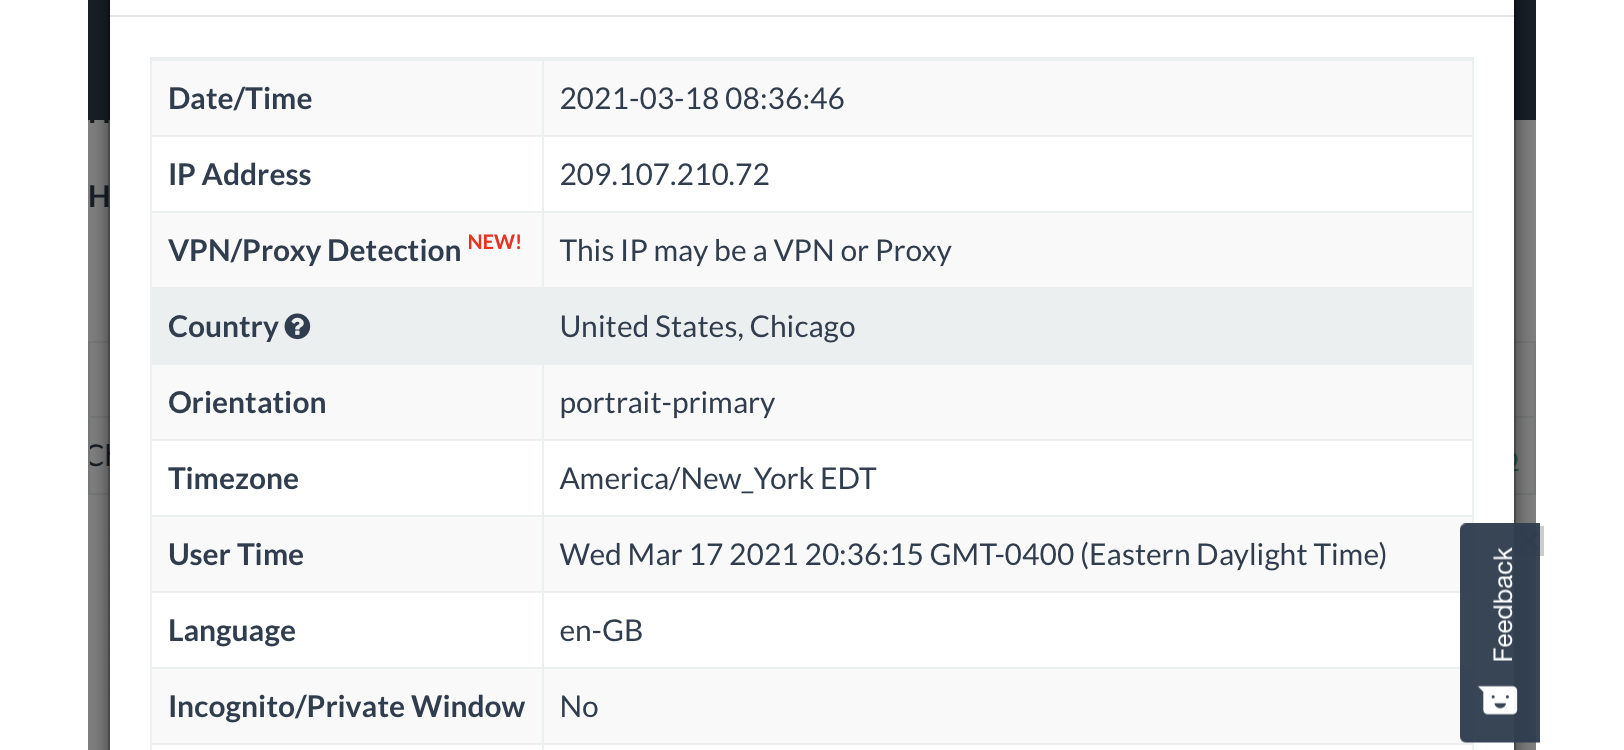The height and width of the screenshot is (750, 1624).
Task: Click the Timezone row label
Action: (233, 479)
